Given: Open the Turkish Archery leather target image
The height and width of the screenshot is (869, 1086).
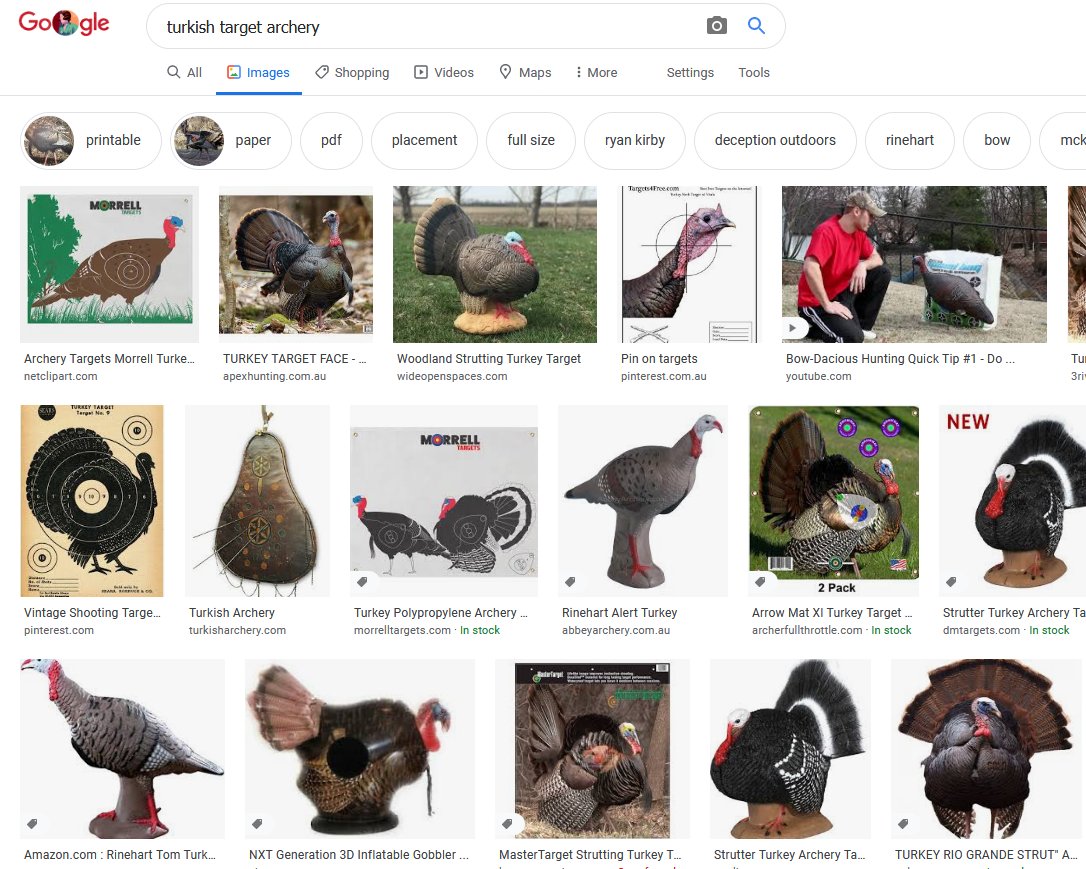Looking at the screenshot, I should point(257,501).
